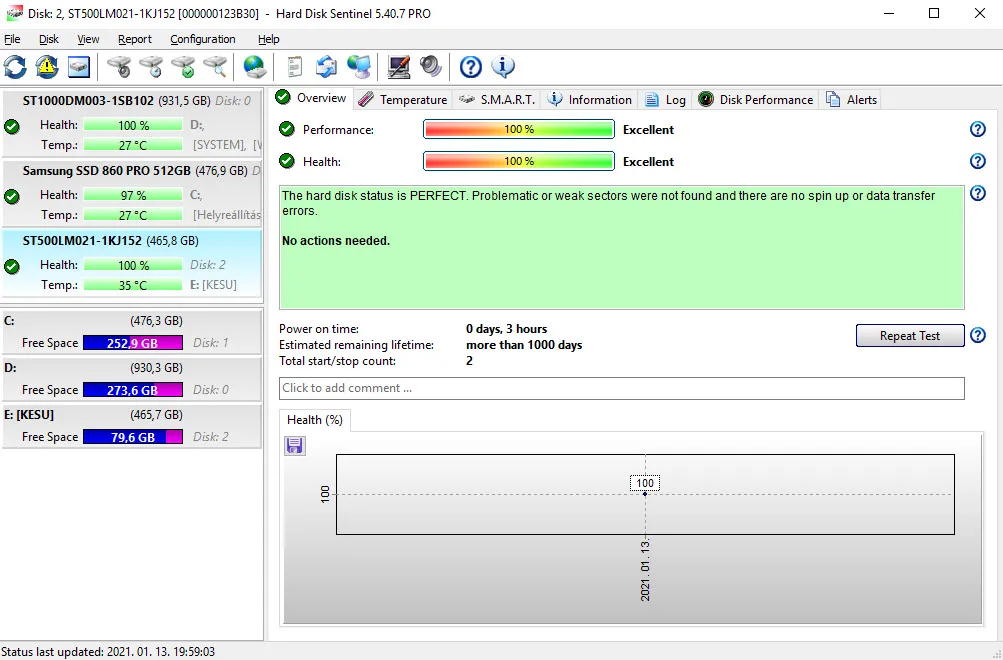Select disk ST500LM021-1KJ152 in the list
Image resolution: width=1003 pixels, height=660 pixels.
132,263
